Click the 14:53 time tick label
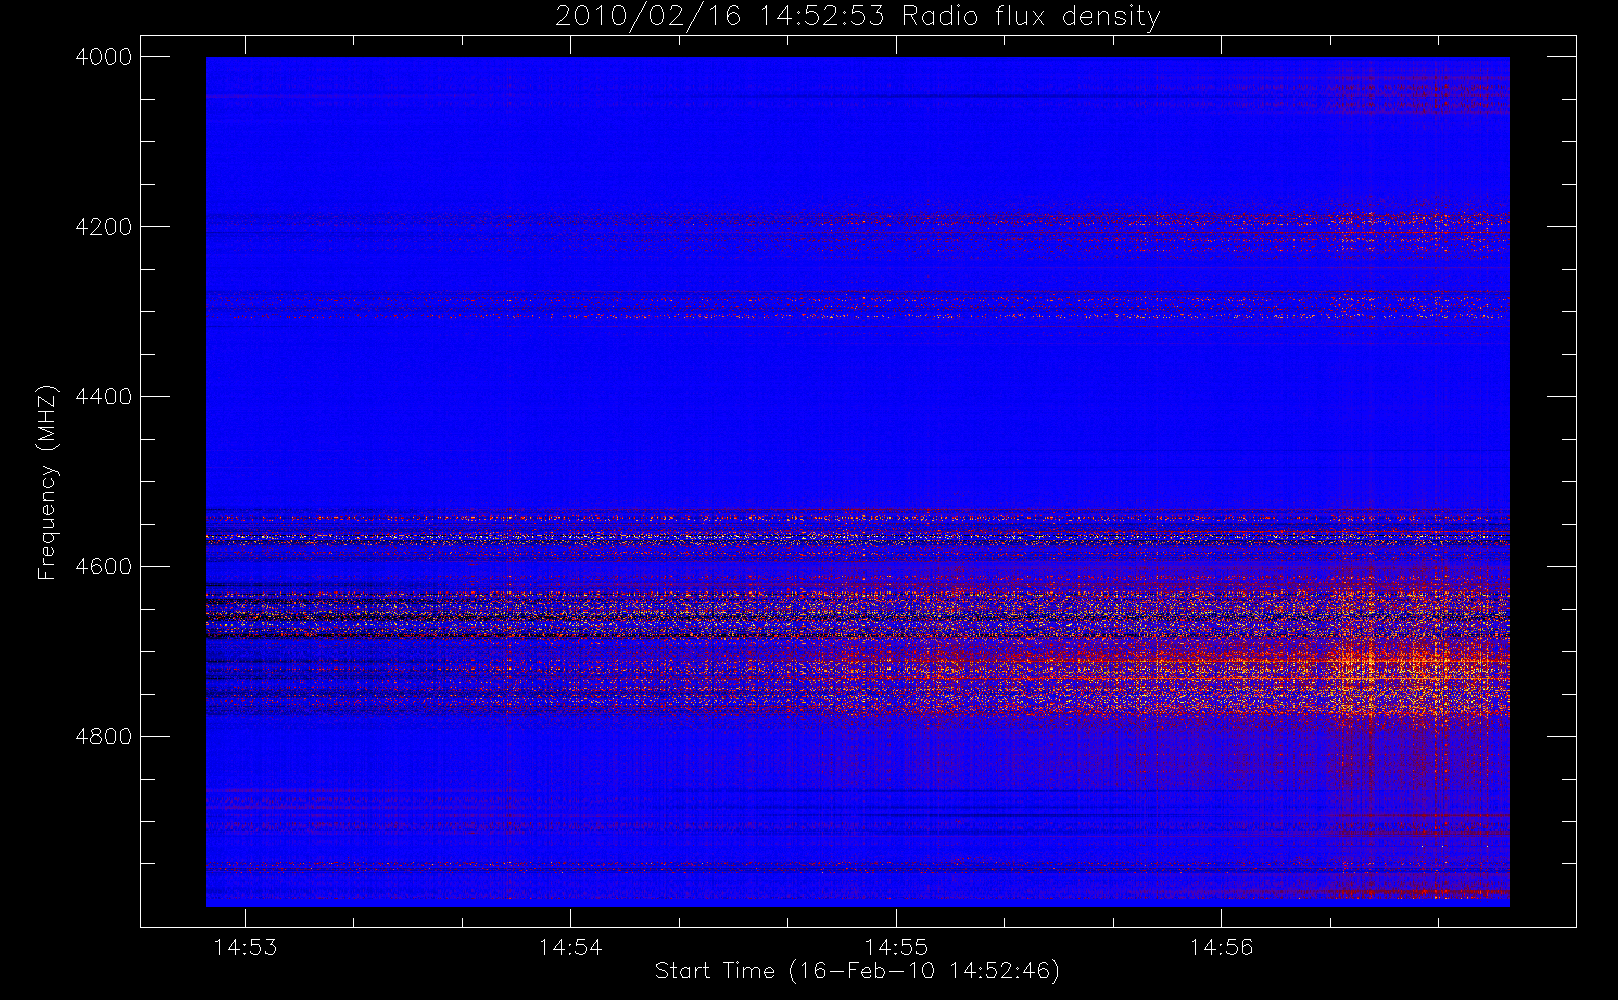This screenshot has height=1000, width=1618. pos(245,947)
